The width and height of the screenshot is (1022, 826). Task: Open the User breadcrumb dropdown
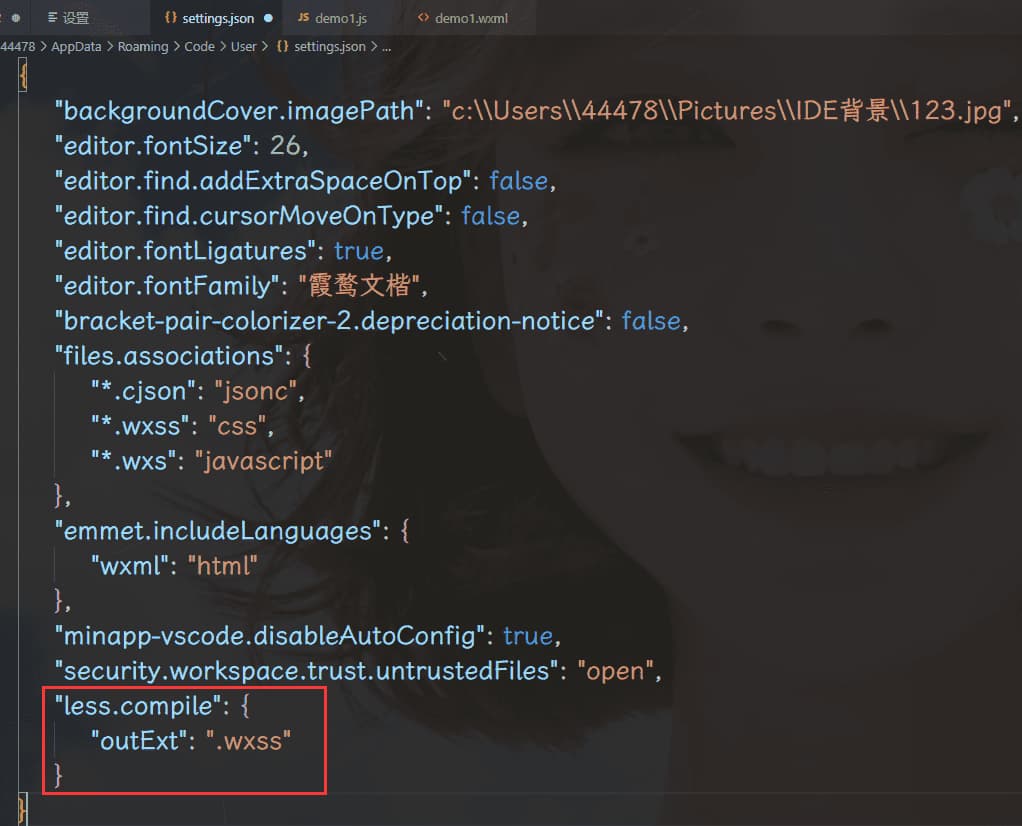[244, 46]
